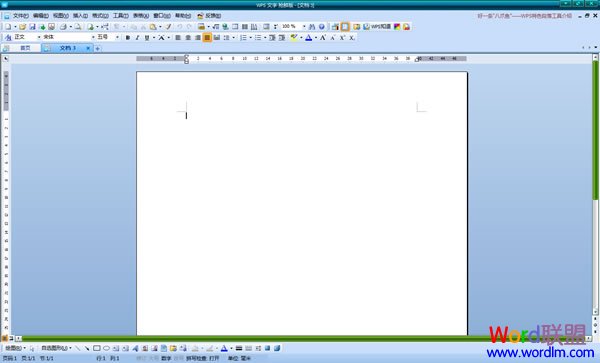Select the rectangle shape tool

(97, 348)
